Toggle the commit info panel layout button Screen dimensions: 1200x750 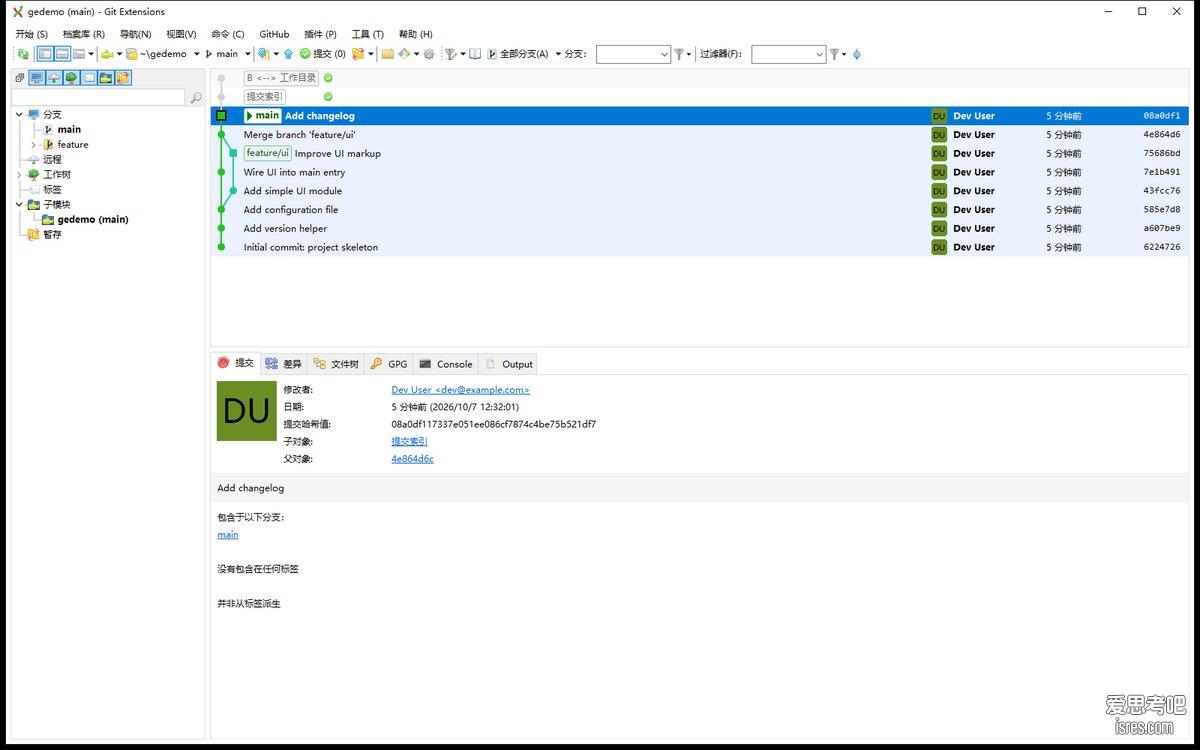pyautogui.click(x=62, y=54)
